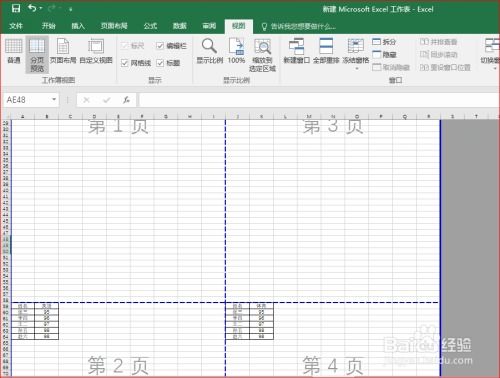Select column S header
The width and height of the screenshot is (500, 378).
(x=452, y=116)
